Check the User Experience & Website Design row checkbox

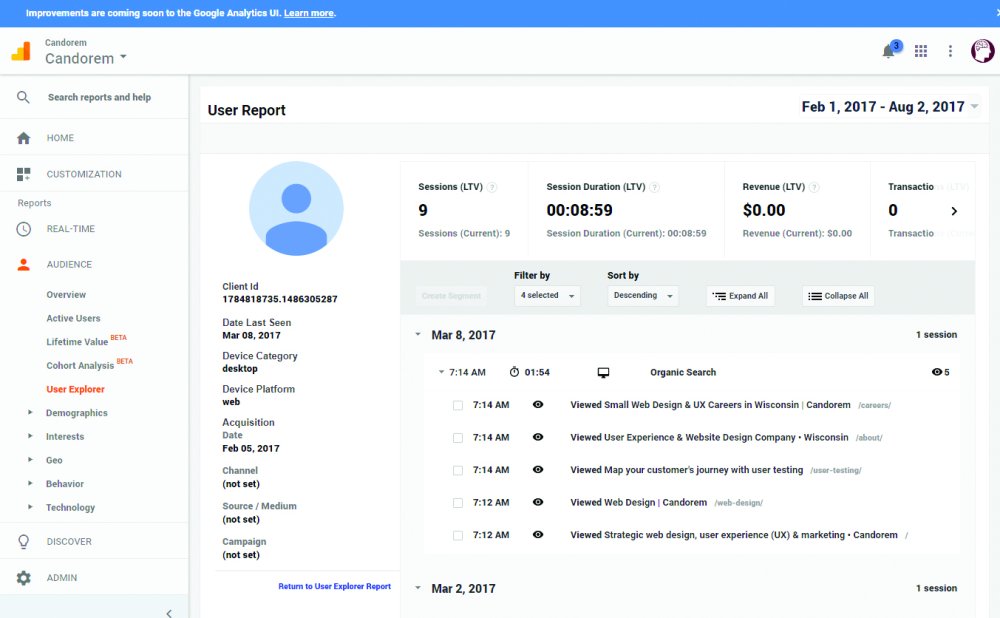pyautogui.click(x=458, y=438)
